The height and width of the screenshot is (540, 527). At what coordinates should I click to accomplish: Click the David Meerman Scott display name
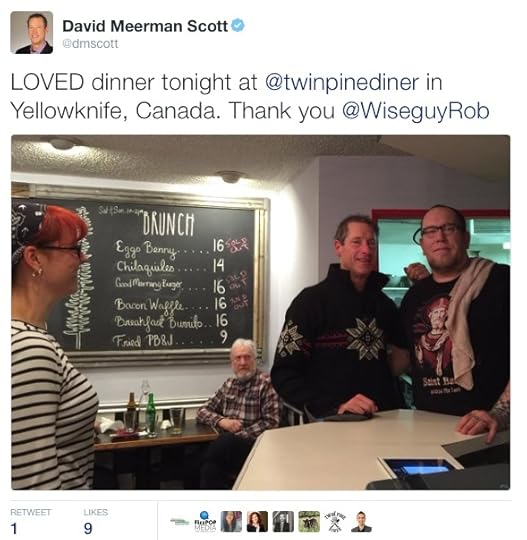pos(145,26)
